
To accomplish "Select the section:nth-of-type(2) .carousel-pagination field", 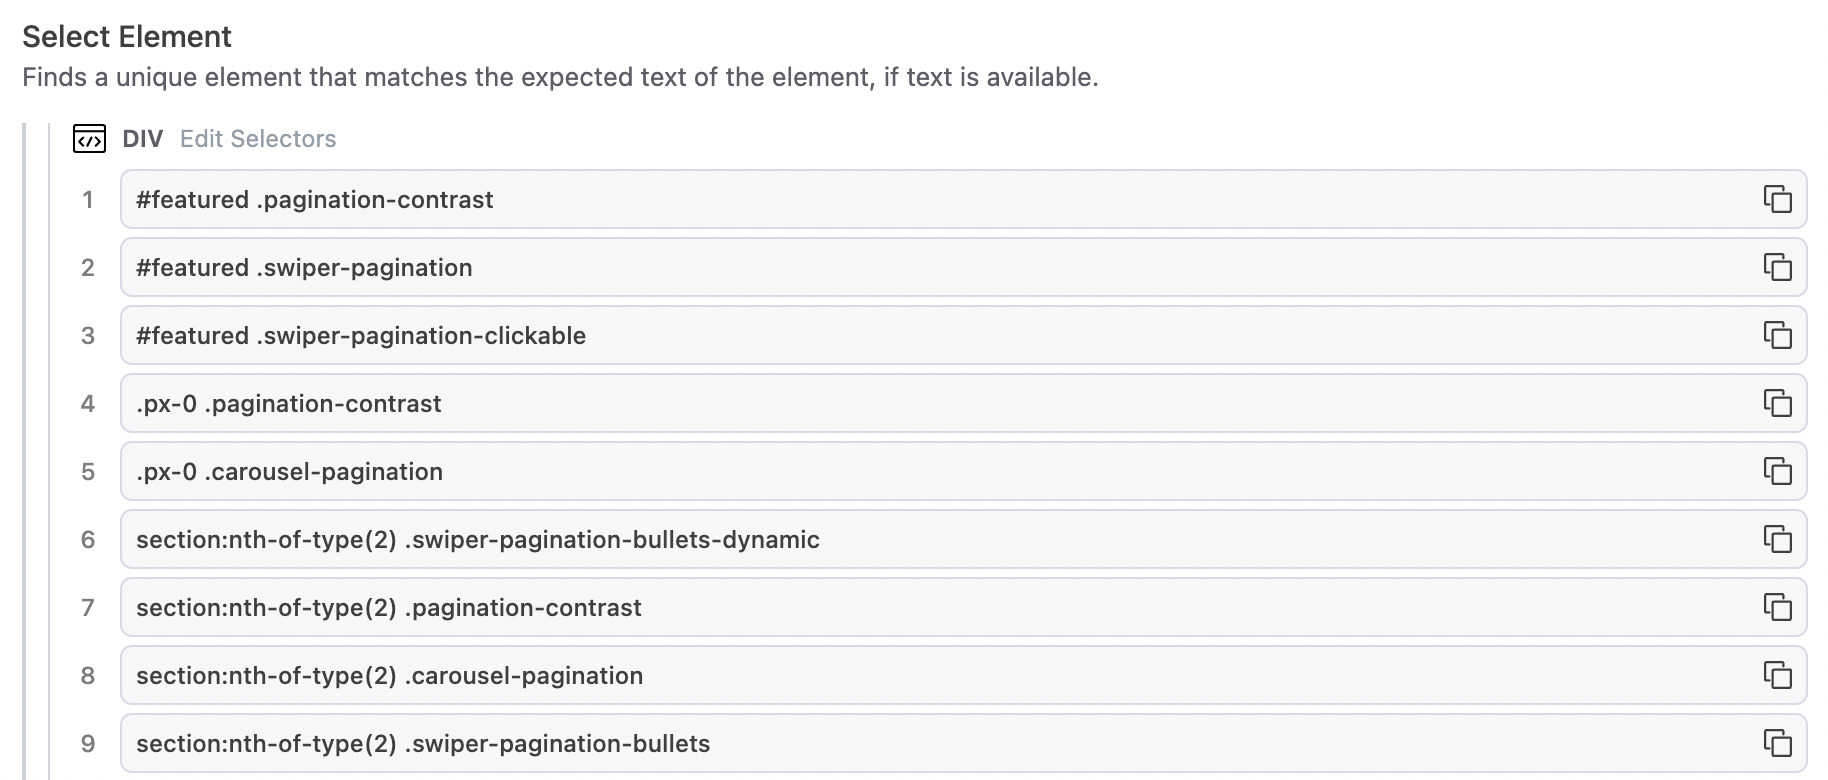I will 900,675.
